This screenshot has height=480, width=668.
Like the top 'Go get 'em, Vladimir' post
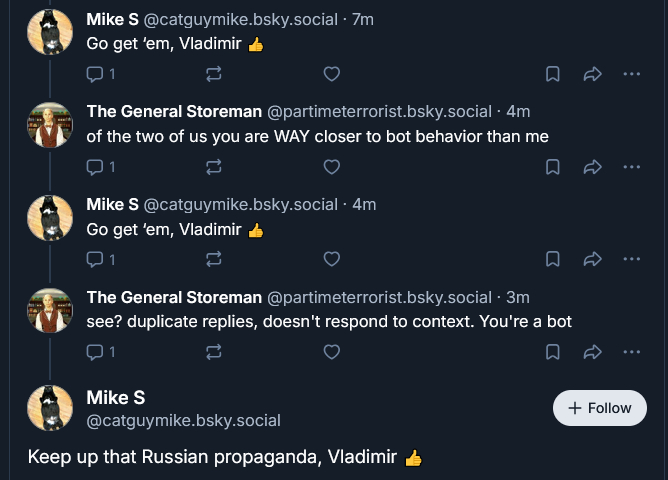(332, 74)
